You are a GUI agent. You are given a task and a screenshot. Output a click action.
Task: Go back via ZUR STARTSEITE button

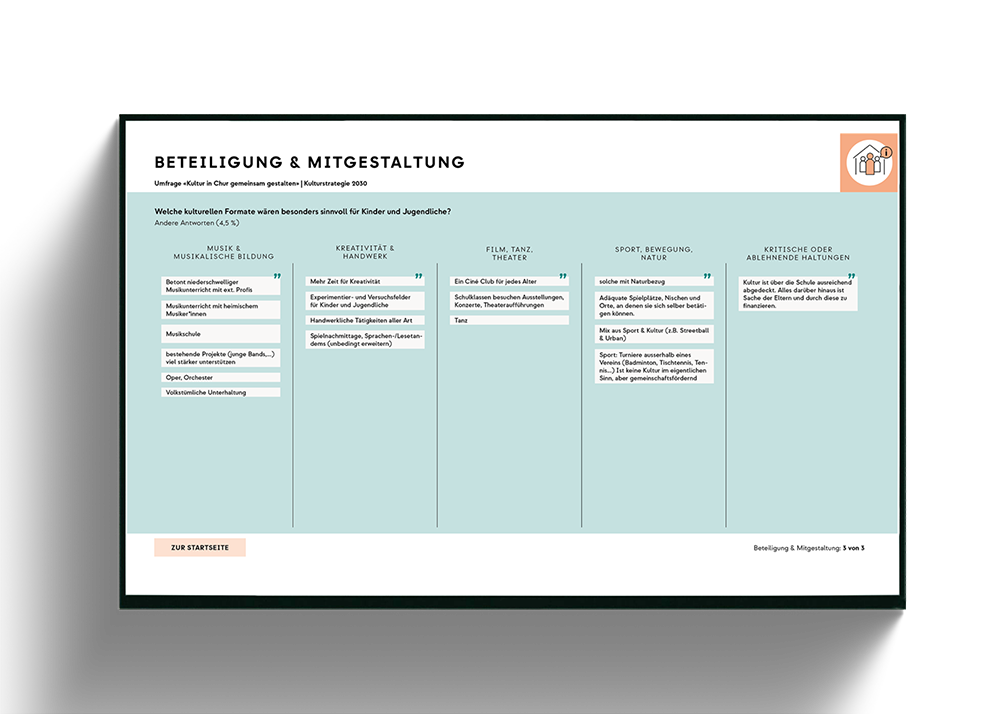[200, 548]
